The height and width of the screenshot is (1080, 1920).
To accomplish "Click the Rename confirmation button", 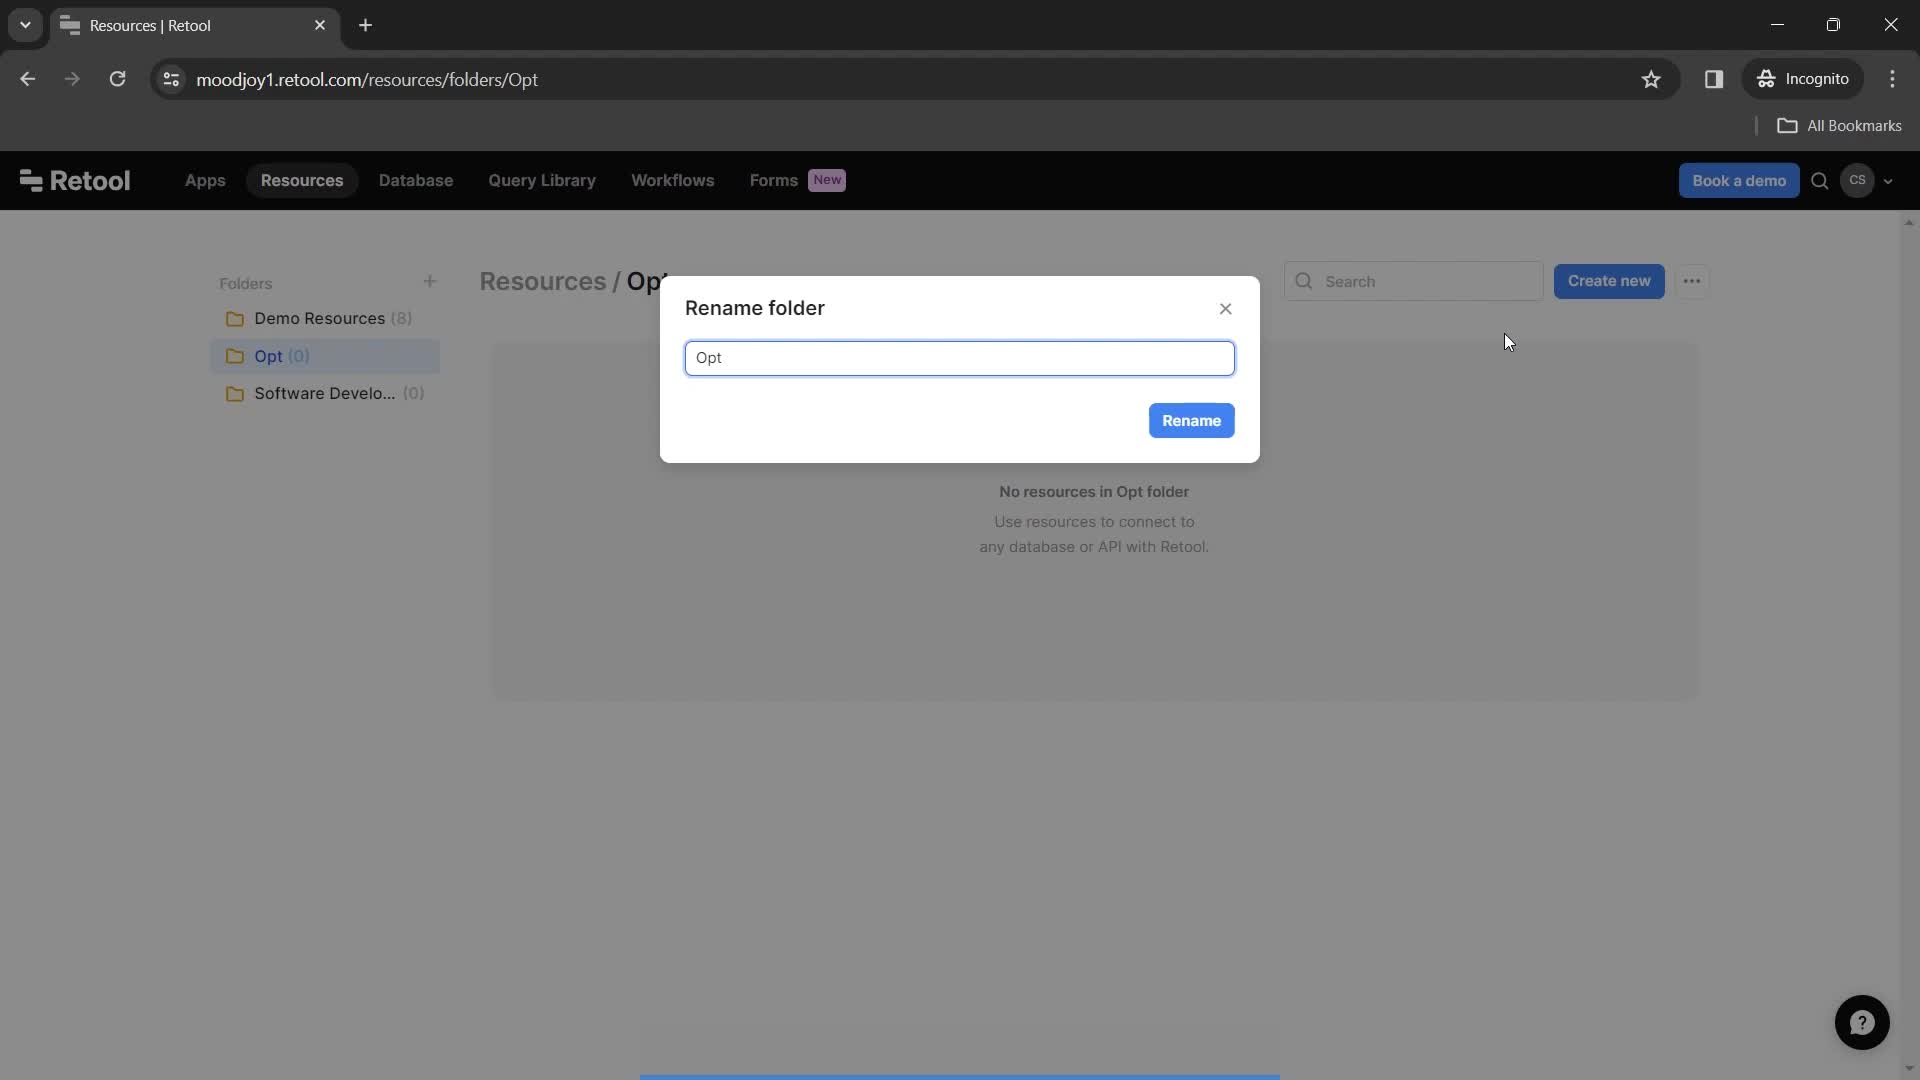I will (x=1189, y=419).
